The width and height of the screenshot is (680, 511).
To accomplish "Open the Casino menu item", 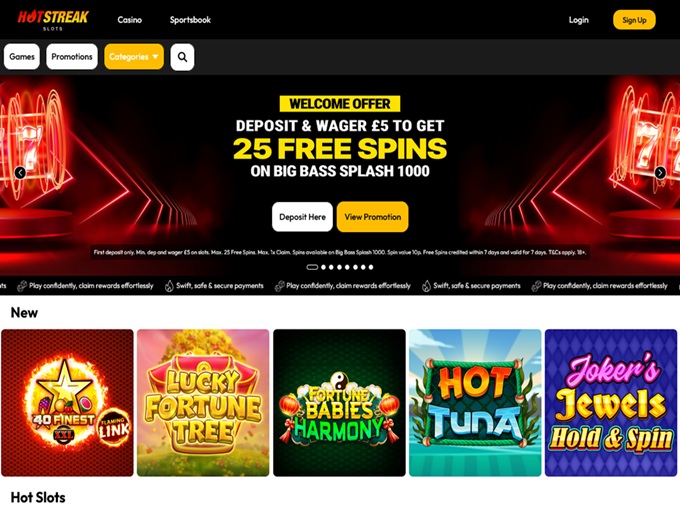I will (130, 20).
